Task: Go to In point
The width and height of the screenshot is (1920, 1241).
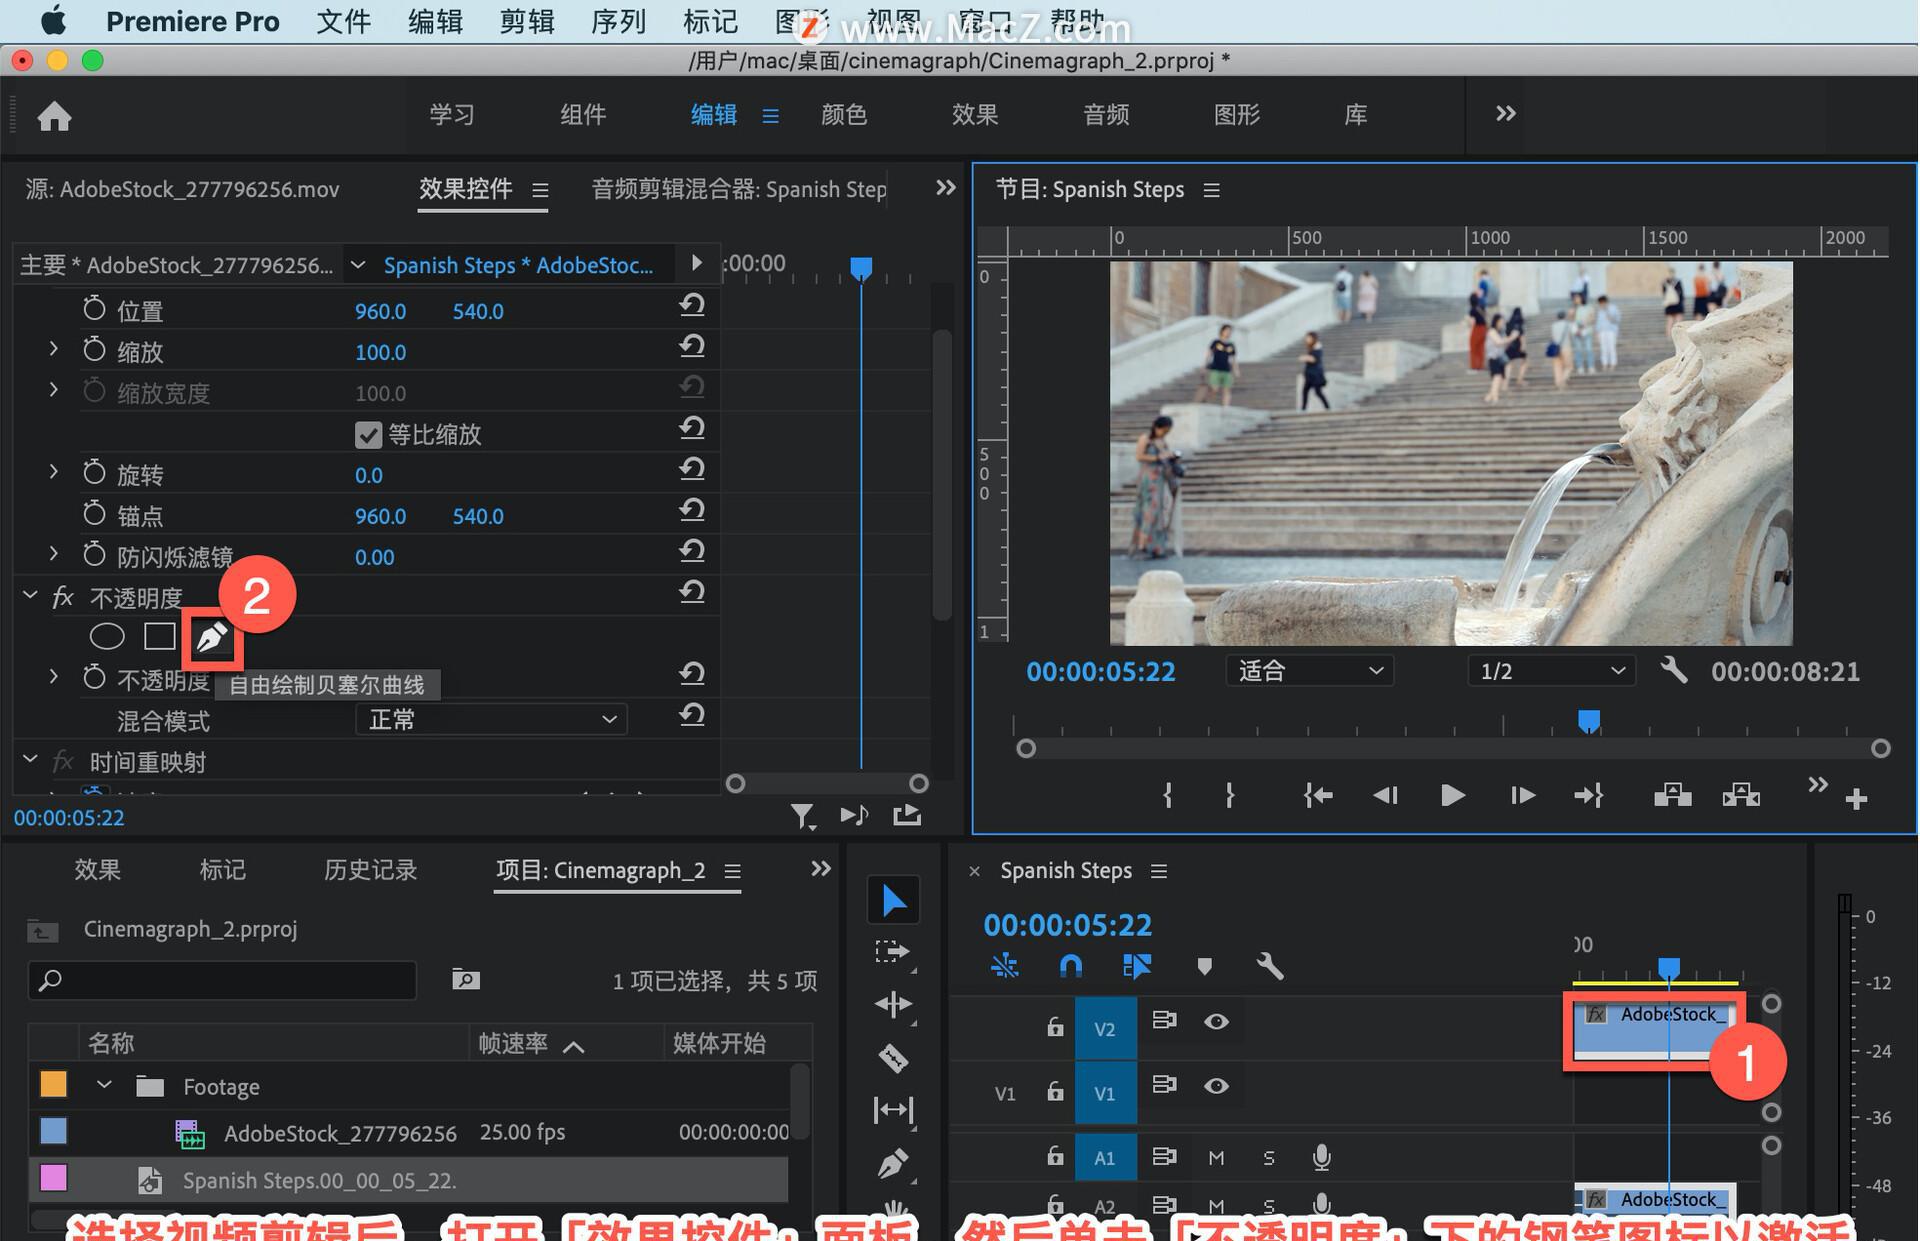Action: pos(1318,795)
